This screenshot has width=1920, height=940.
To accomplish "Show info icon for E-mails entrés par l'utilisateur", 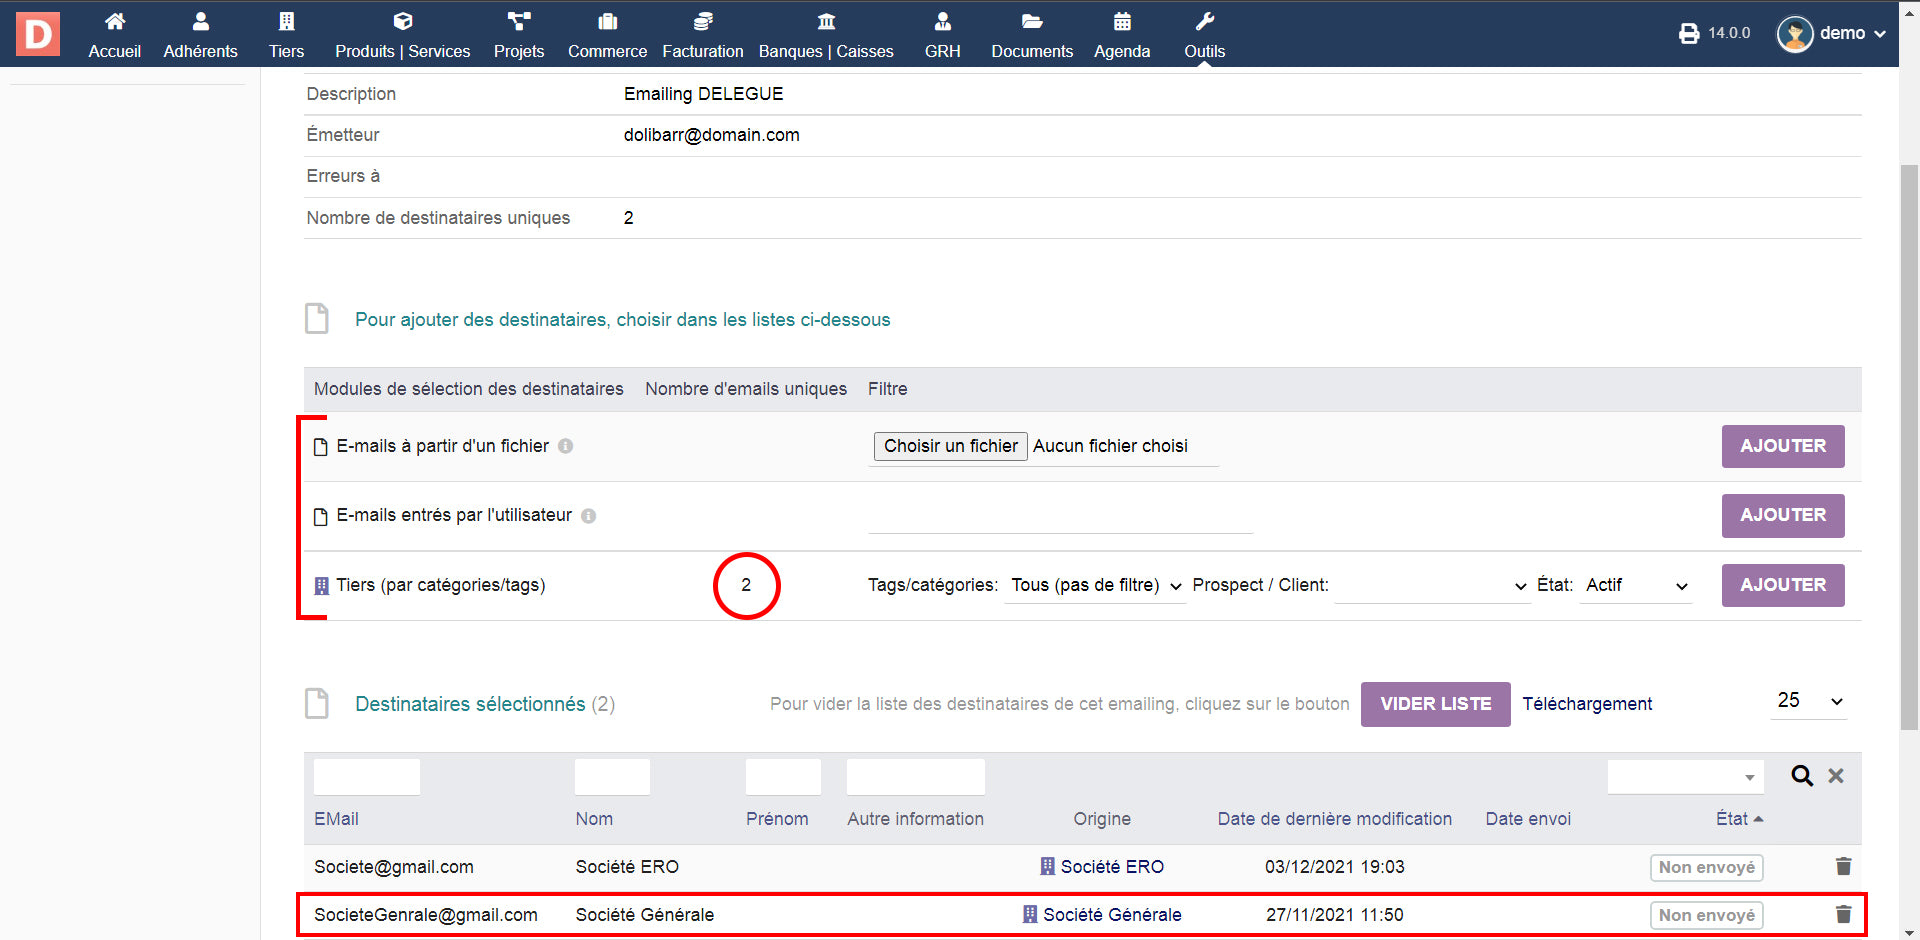I will [589, 516].
